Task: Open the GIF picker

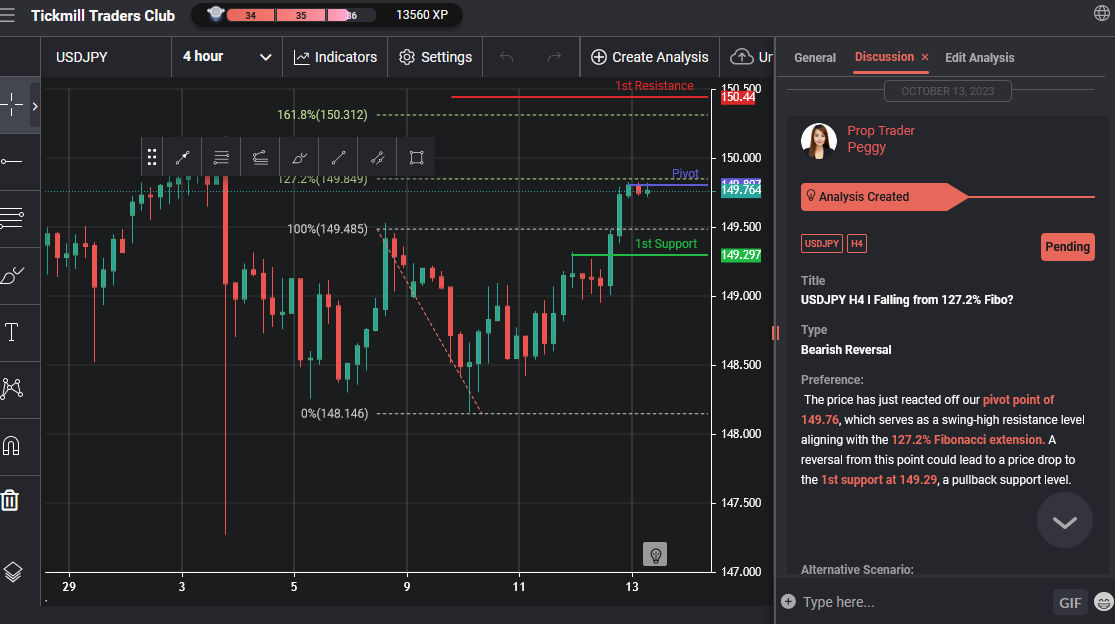Action: [1070, 603]
